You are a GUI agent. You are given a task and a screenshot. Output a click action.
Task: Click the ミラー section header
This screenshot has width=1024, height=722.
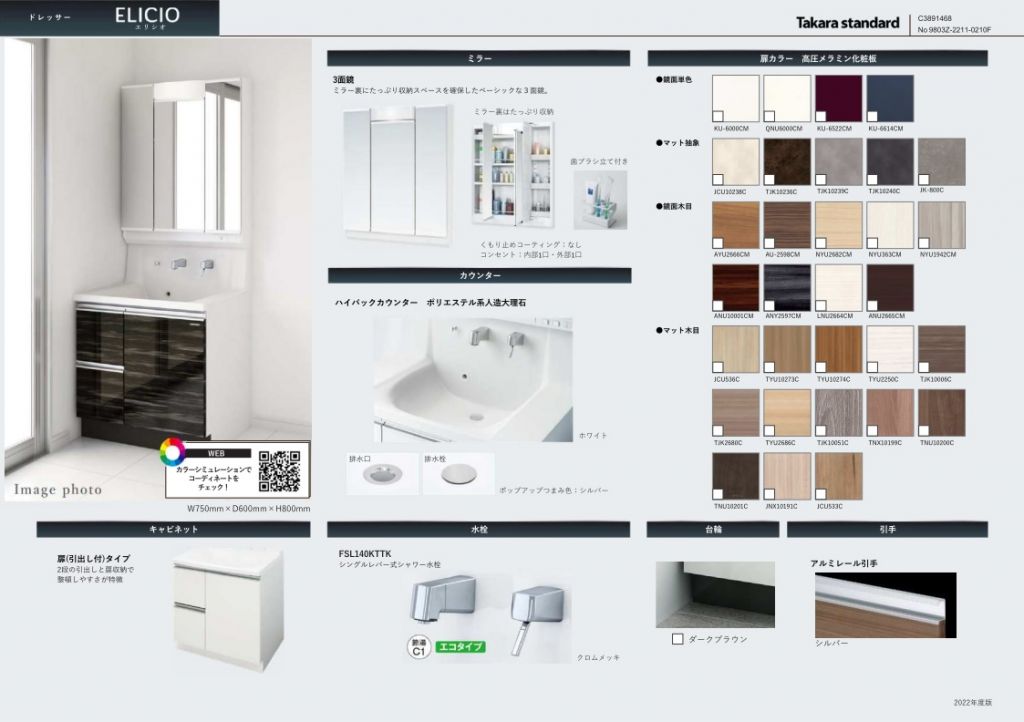(x=479, y=58)
